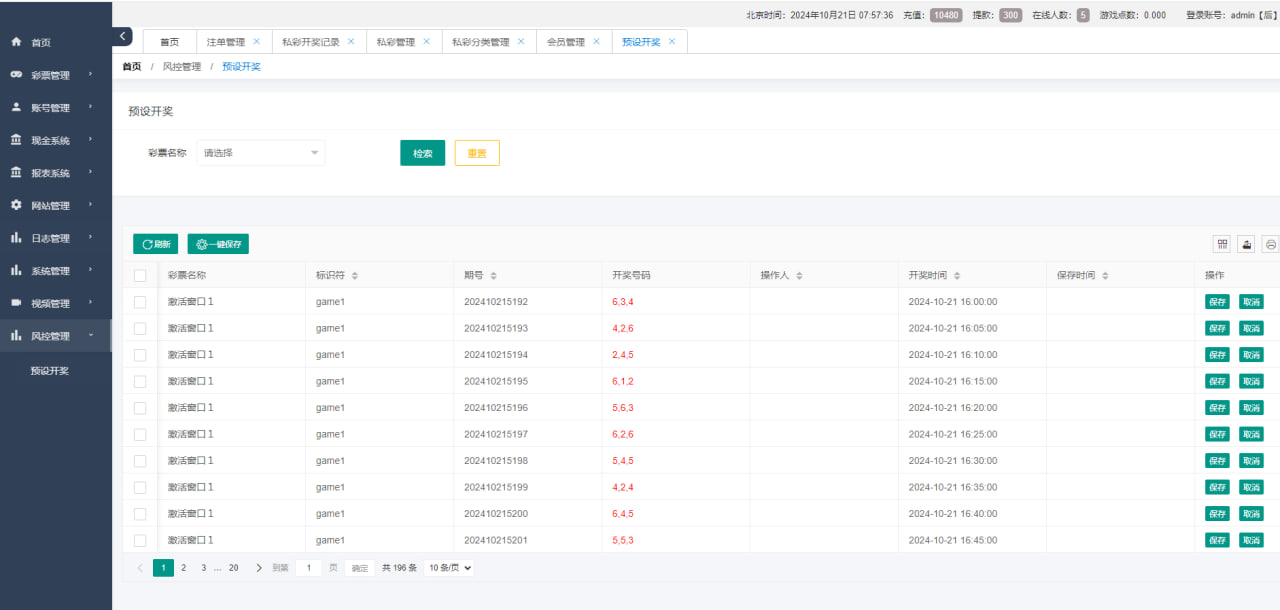This screenshot has width=1280, height=610.
Task: Close the 会员管理 tab
Action: [x=596, y=42]
